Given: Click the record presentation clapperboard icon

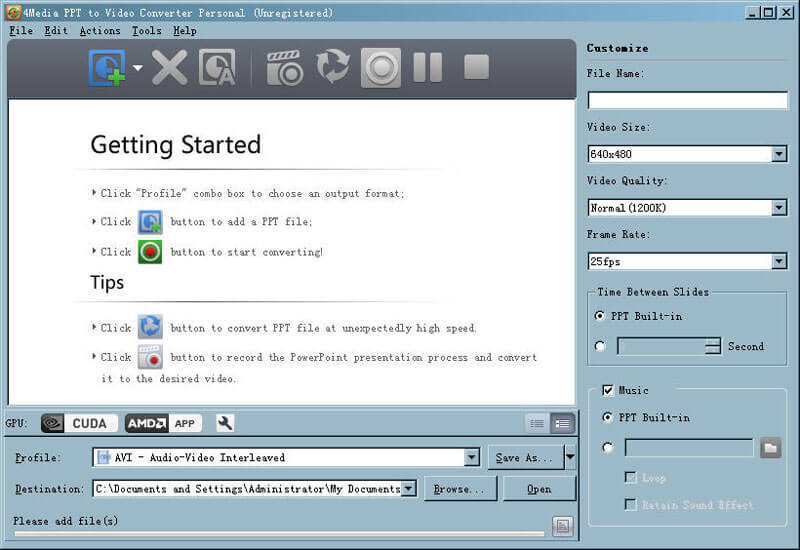Looking at the screenshot, I should (x=284, y=68).
